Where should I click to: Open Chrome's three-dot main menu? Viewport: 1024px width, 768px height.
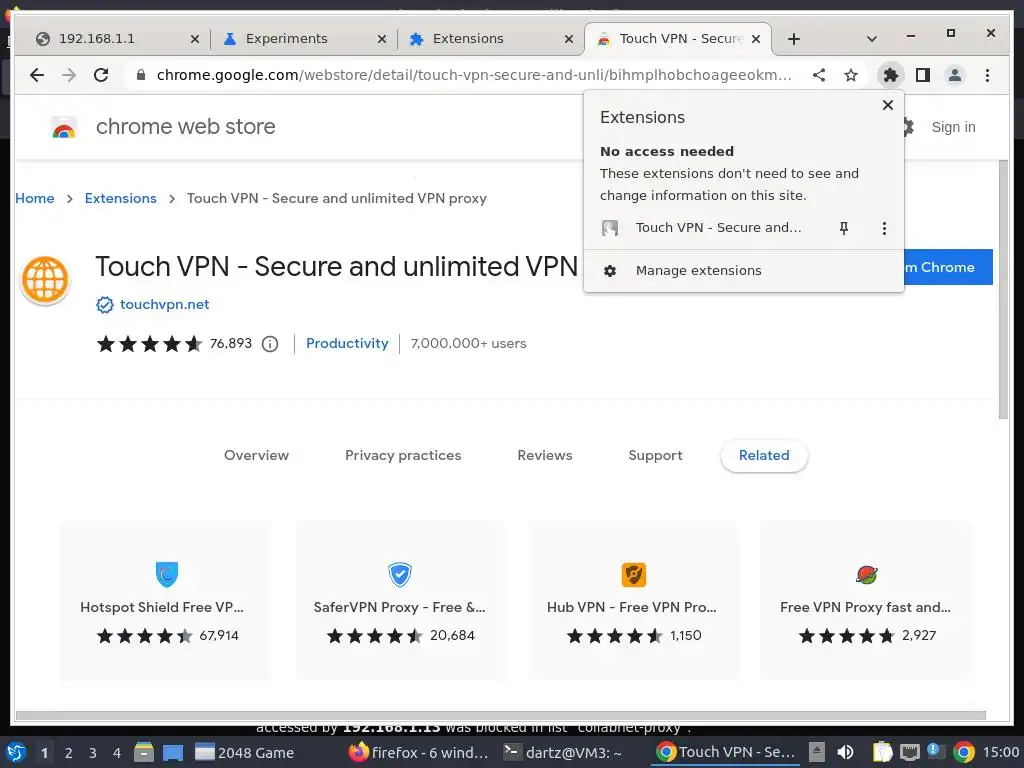(x=987, y=75)
